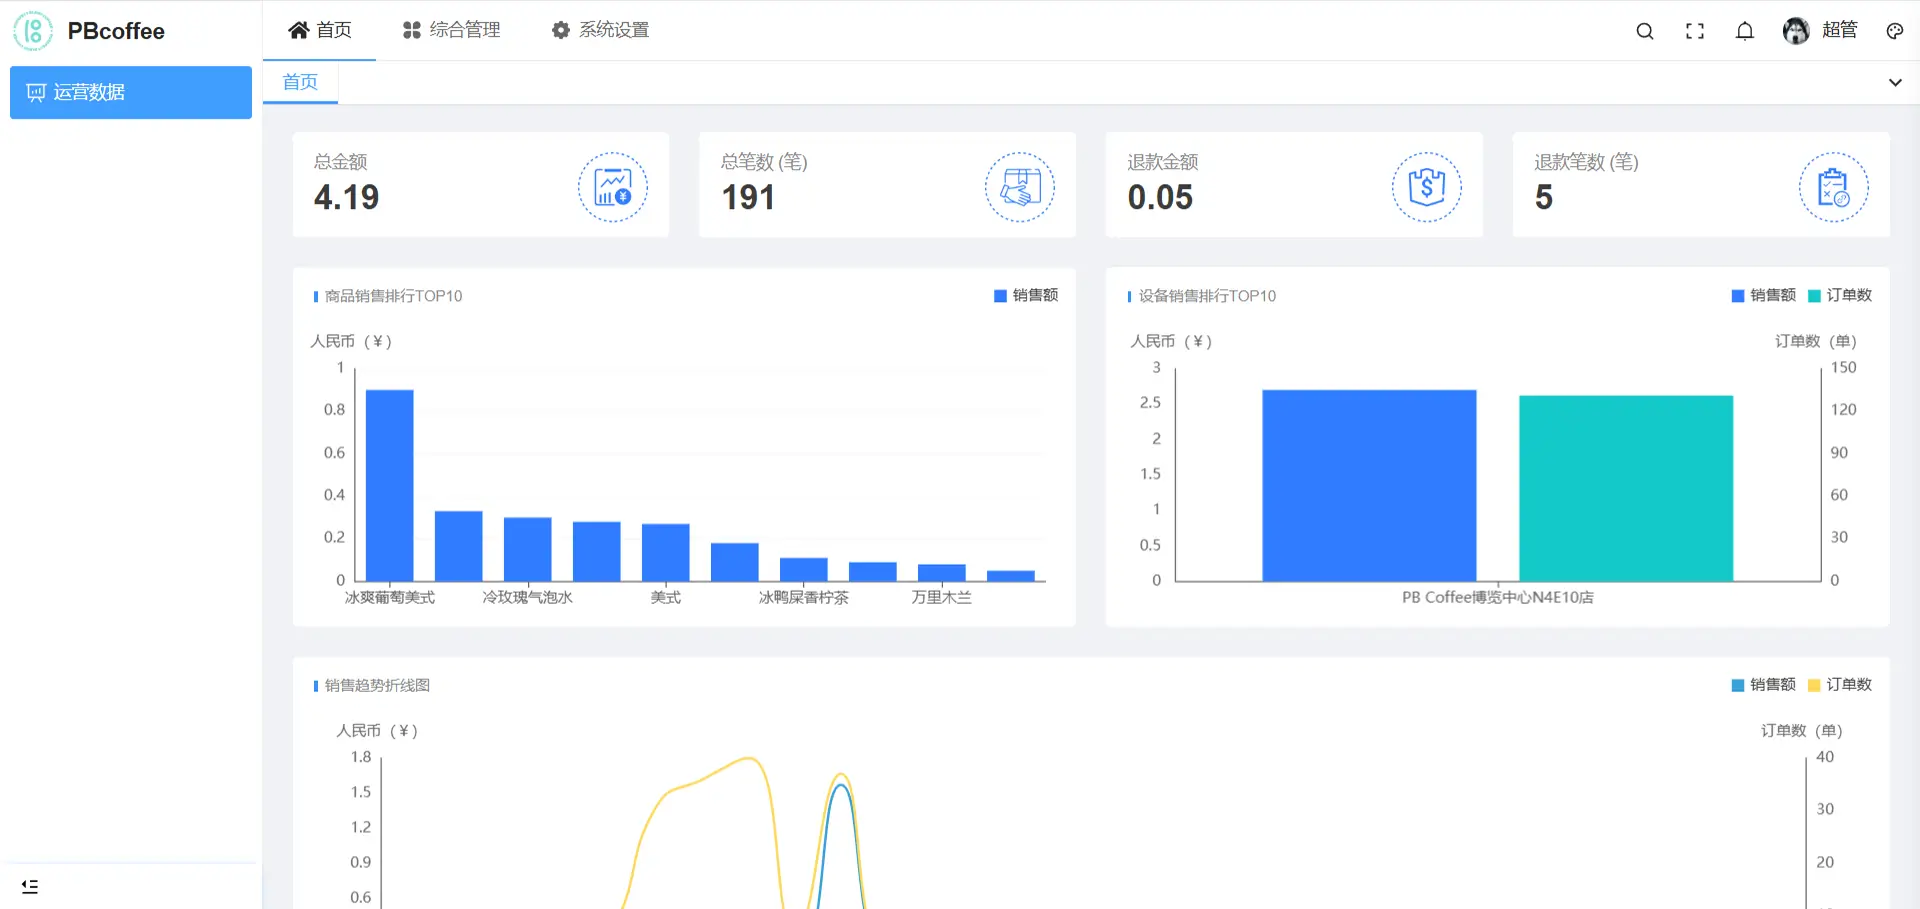Toggle 销售额 legend in product ranking chart
This screenshot has width=1920, height=909.
click(1026, 295)
